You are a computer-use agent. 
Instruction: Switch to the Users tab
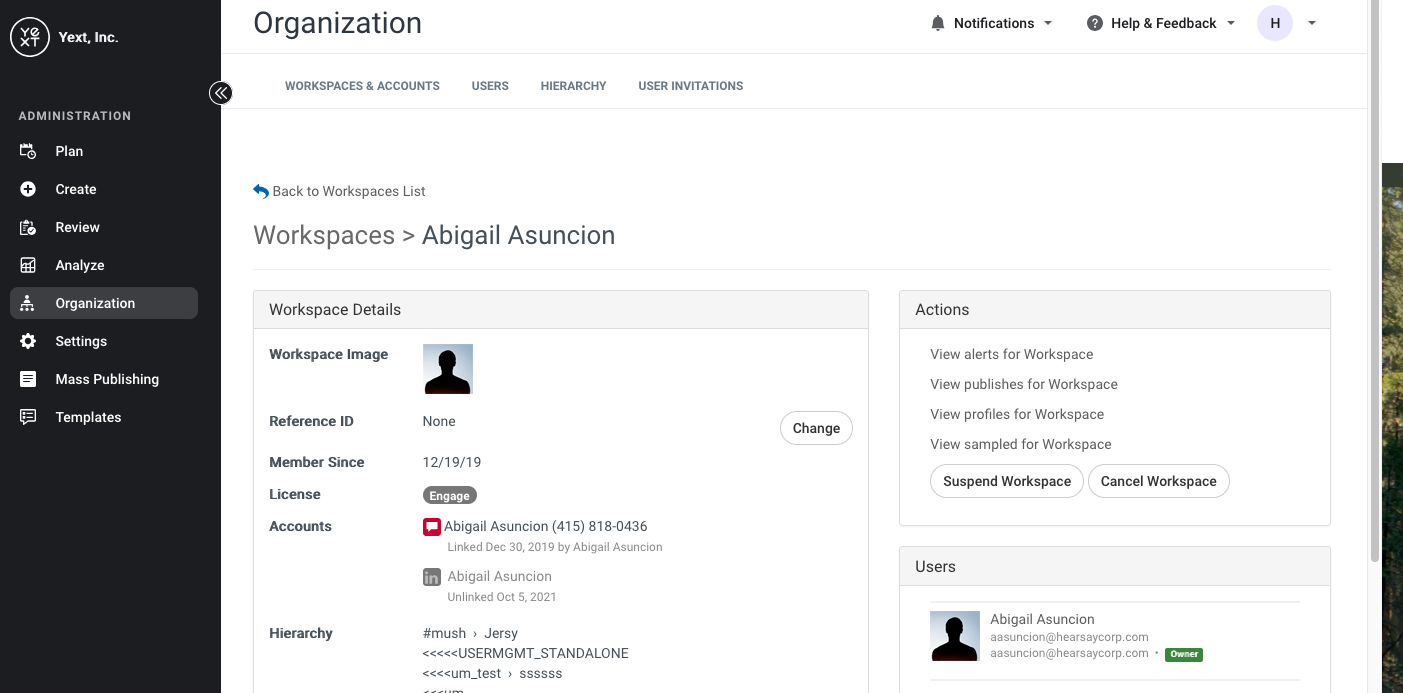(490, 86)
